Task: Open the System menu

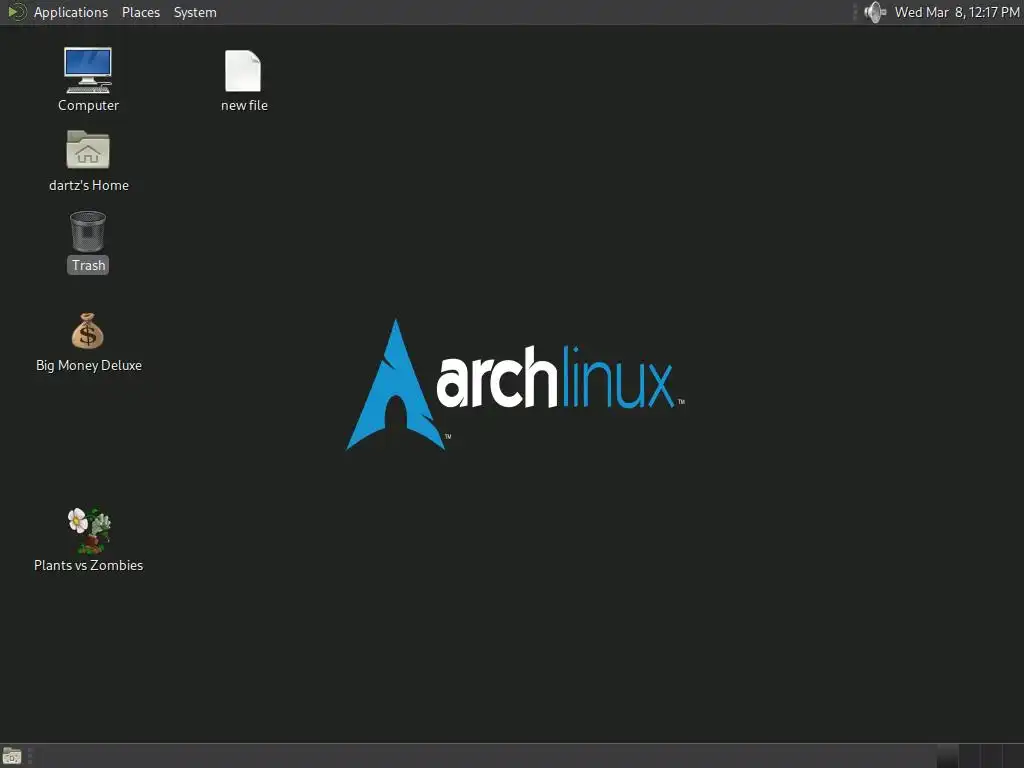Action: point(195,12)
